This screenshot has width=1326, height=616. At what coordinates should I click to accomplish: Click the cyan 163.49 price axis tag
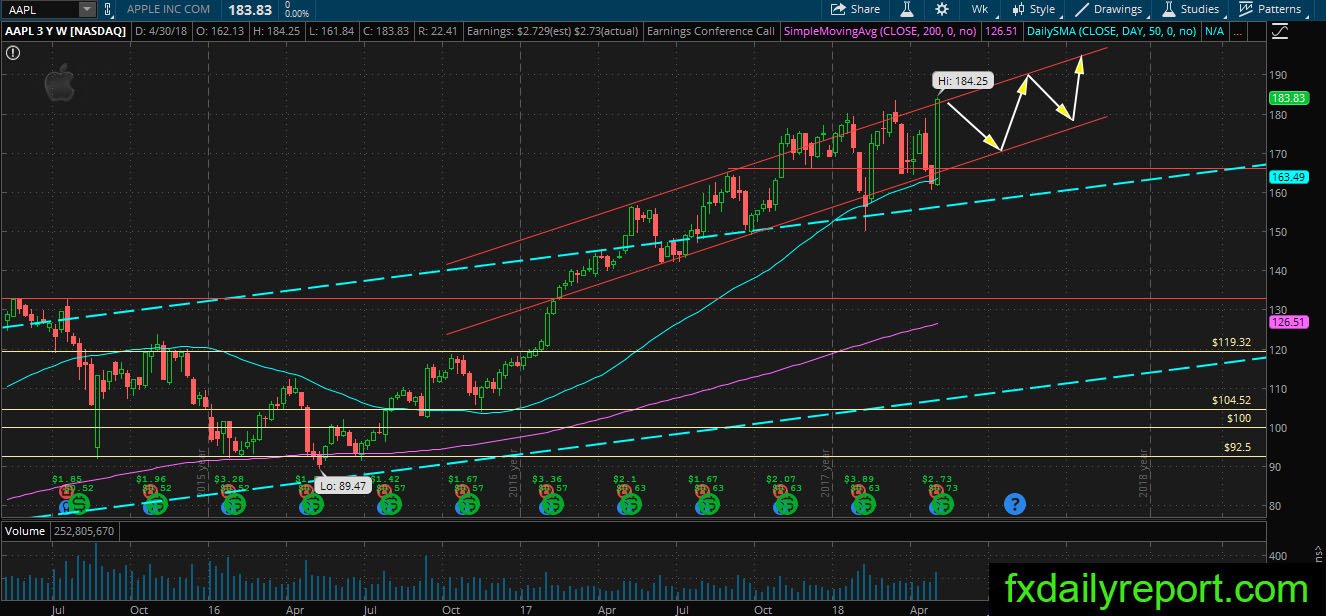click(x=1287, y=177)
